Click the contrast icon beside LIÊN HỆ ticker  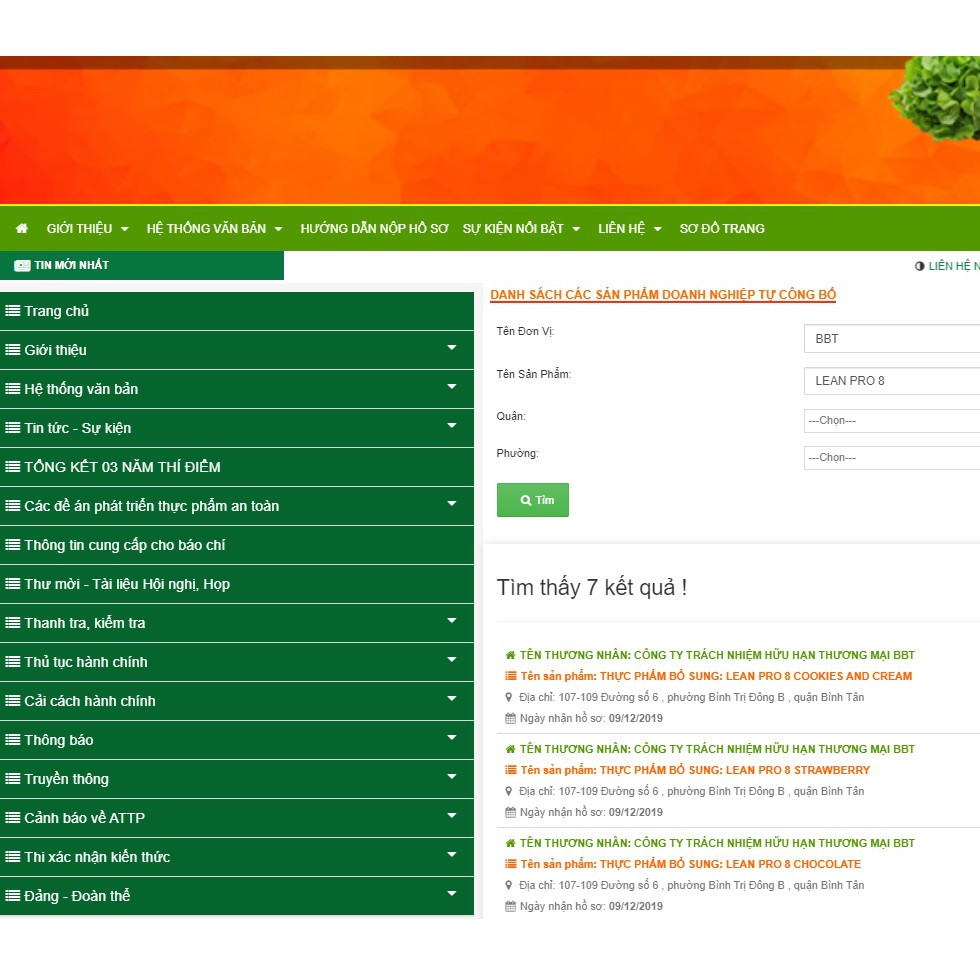point(919,266)
